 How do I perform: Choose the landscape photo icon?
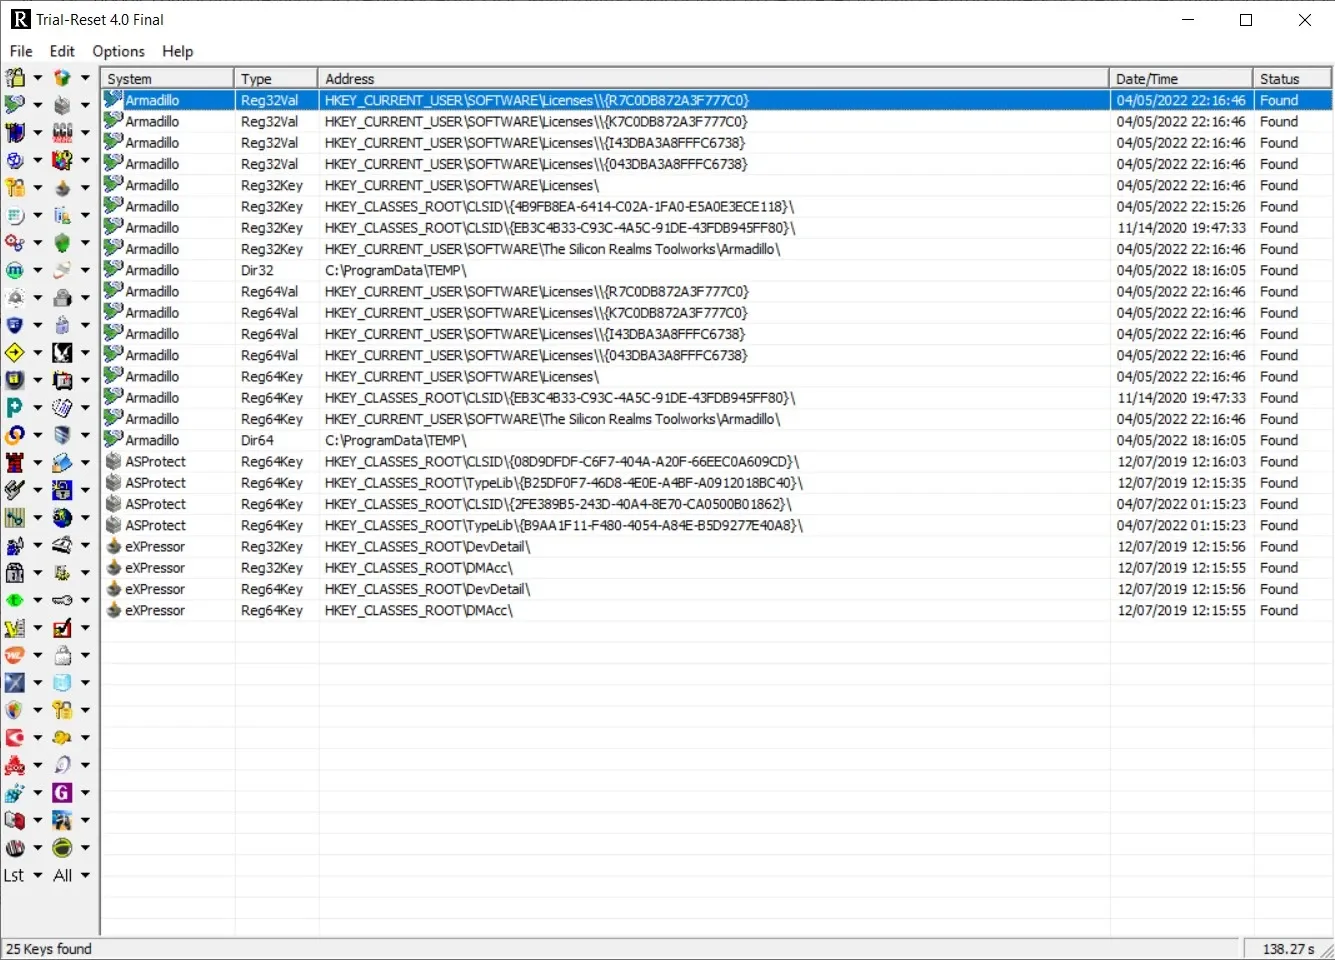tap(62, 820)
